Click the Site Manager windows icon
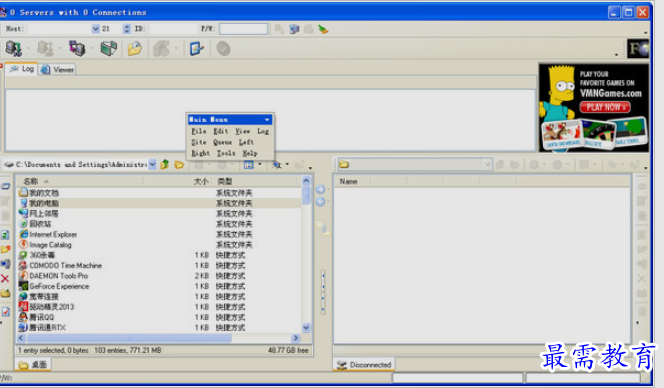This screenshot has height=388, width=664. point(108,49)
